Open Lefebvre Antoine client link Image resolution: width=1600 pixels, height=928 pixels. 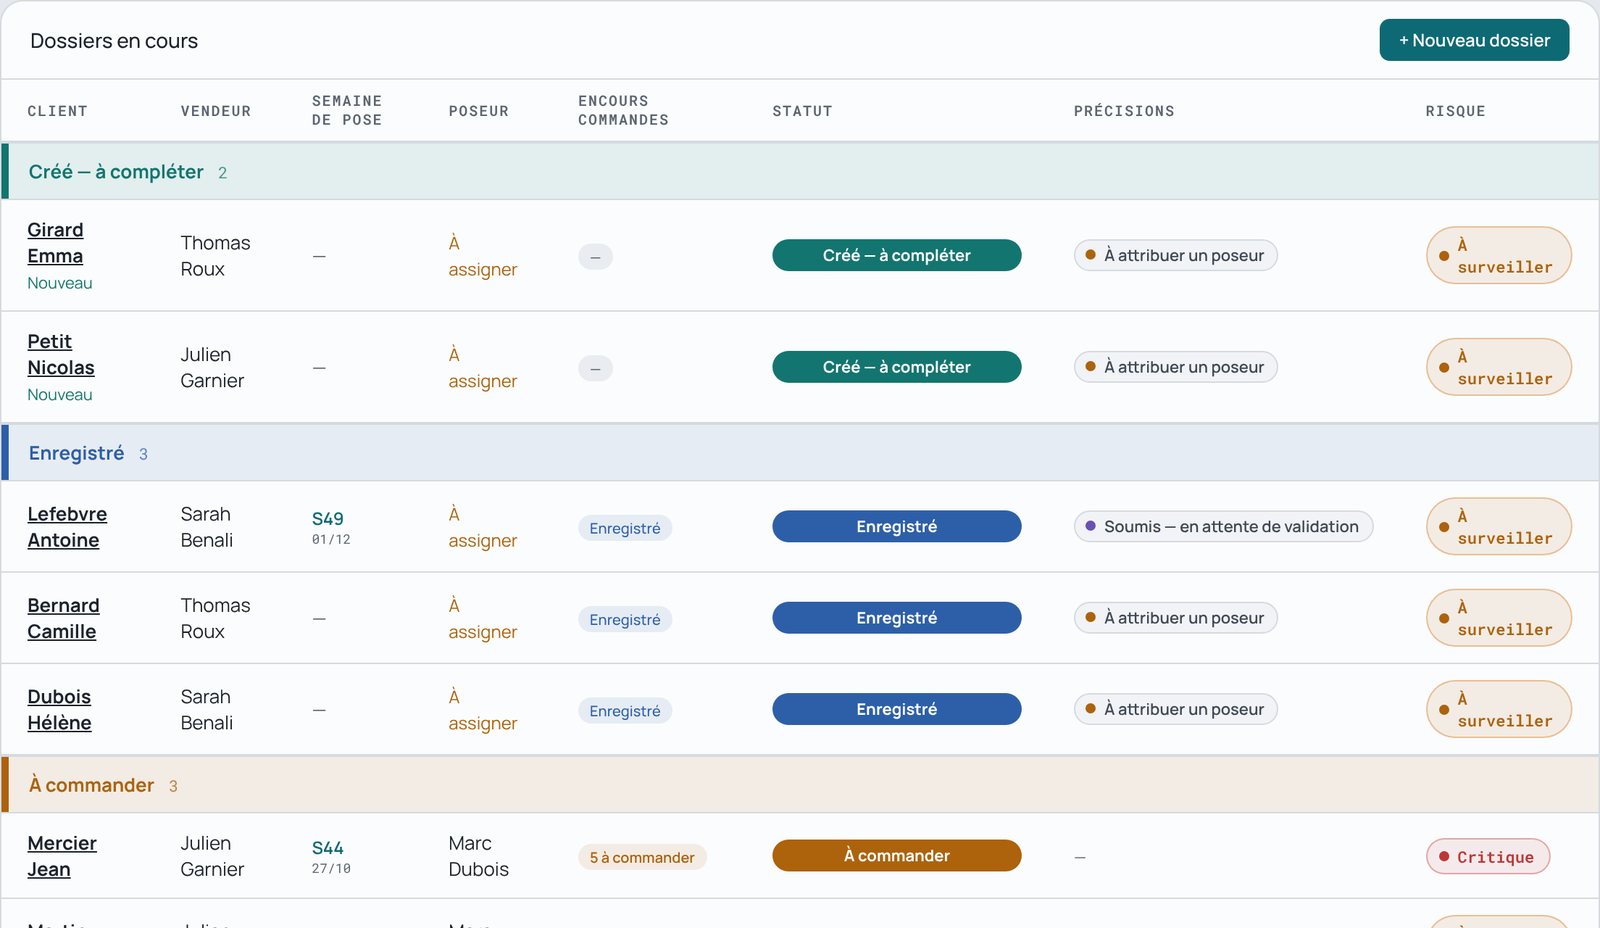tap(67, 527)
